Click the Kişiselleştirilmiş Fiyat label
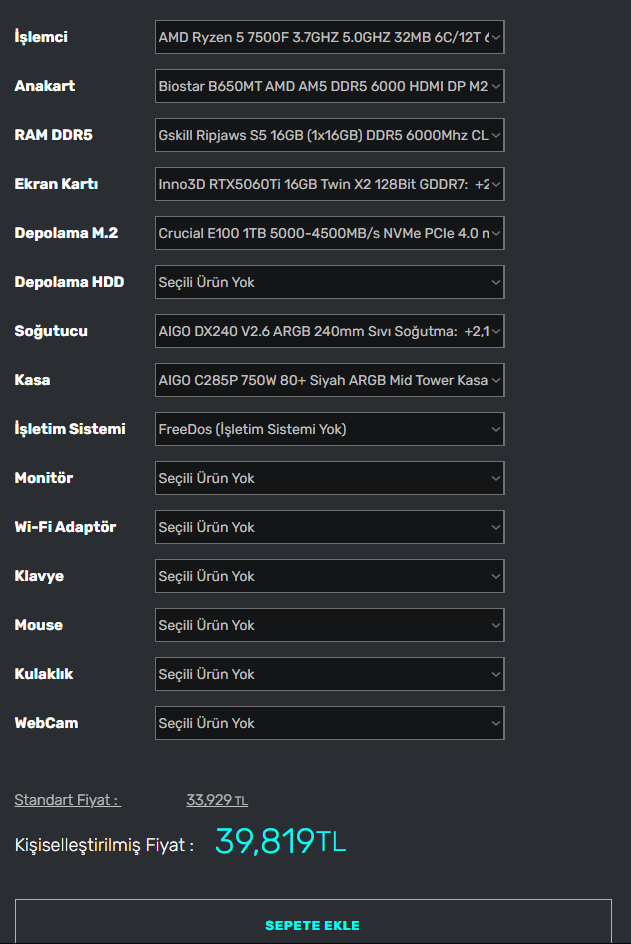The image size is (631, 944). (104, 845)
